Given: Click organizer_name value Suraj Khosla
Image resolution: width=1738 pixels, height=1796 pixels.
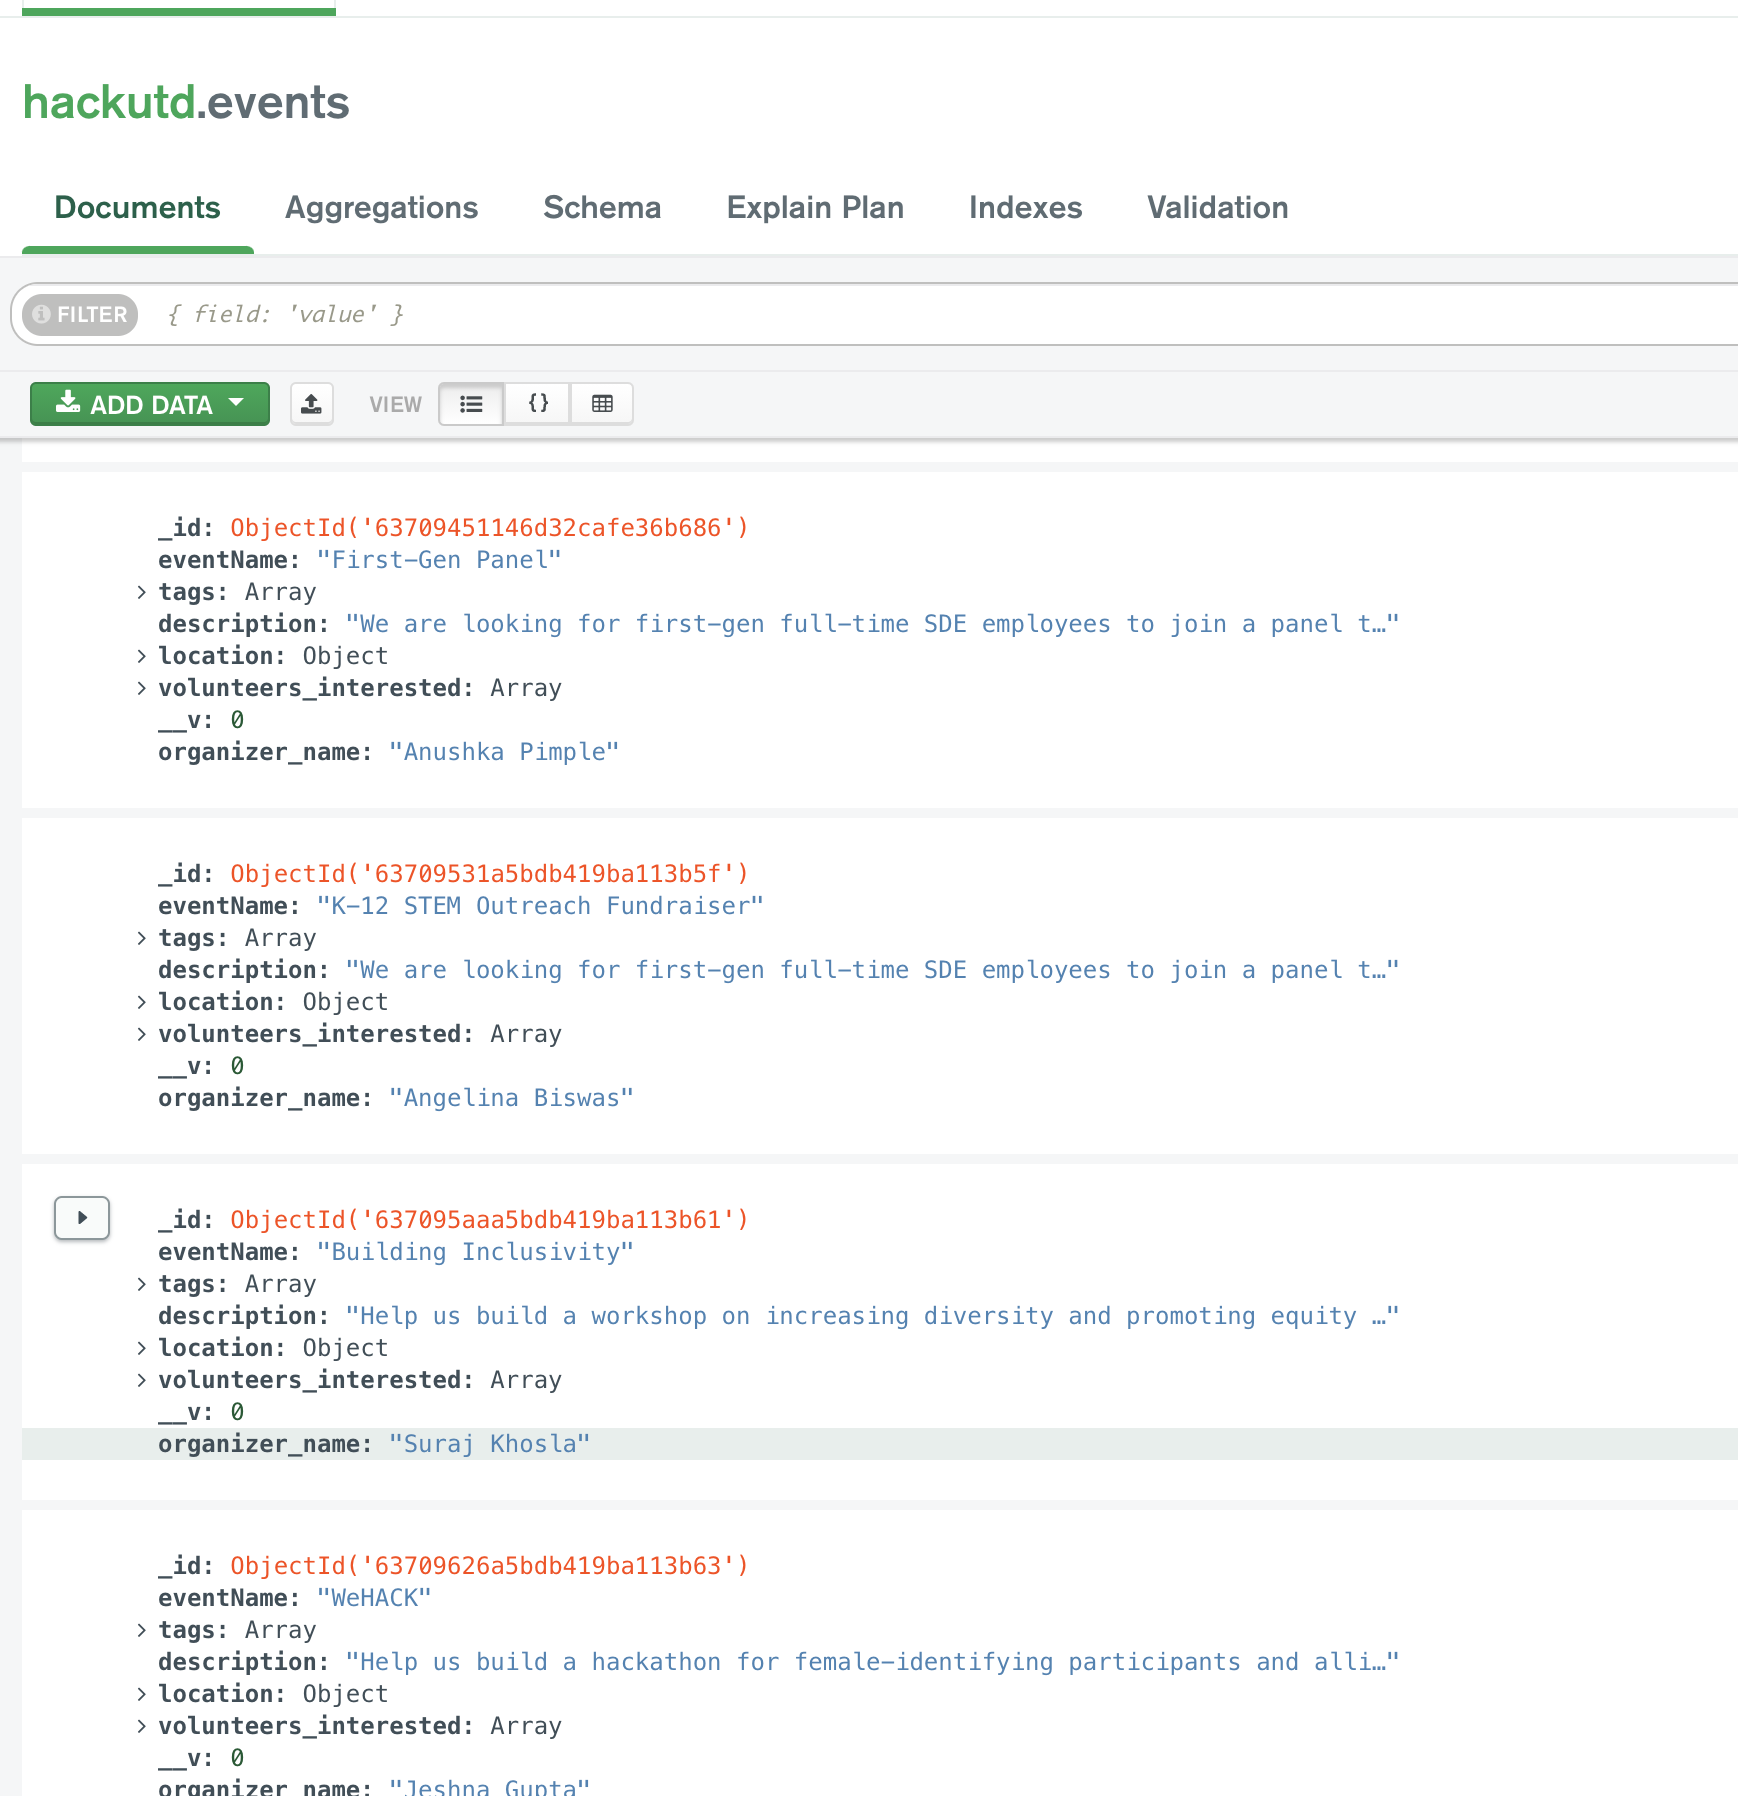Looking at the screenshot, I should (x=490, y=1444).
